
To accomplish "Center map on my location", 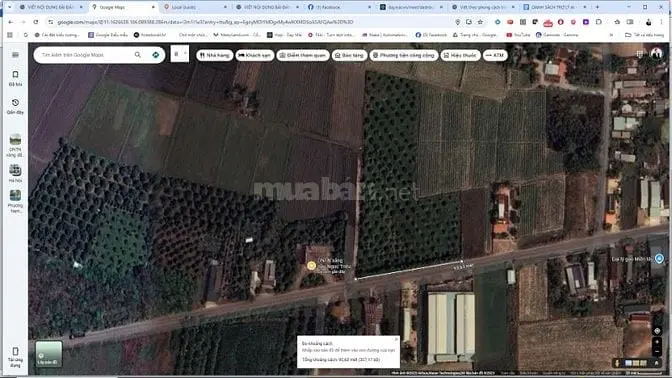I will [657, 331].
